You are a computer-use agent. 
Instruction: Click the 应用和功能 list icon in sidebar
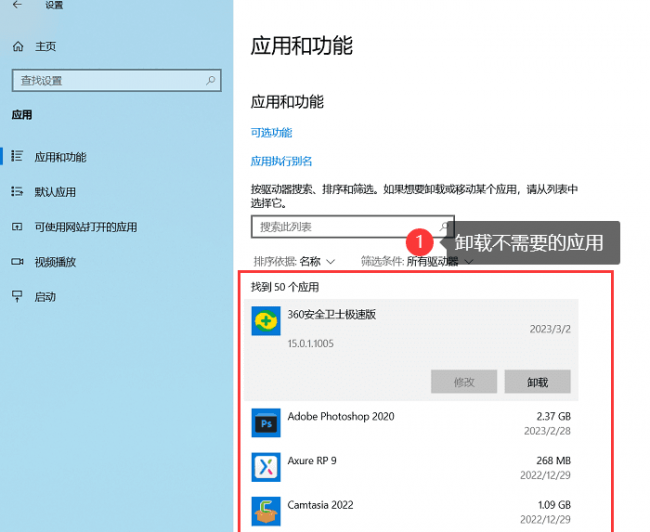[x=17, y=156]
